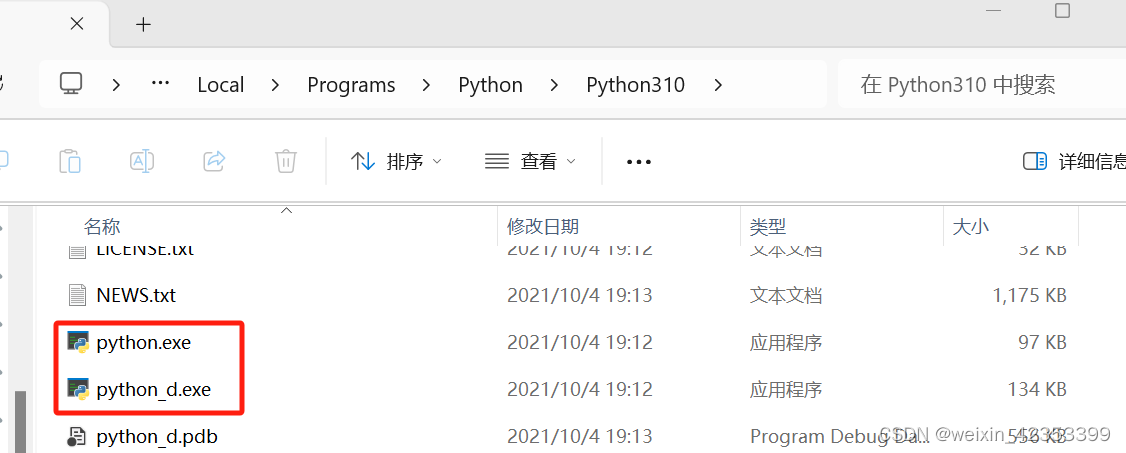Sort by 类型 column header
Screen dimensions: 1126x453
[x=768, y=227]
